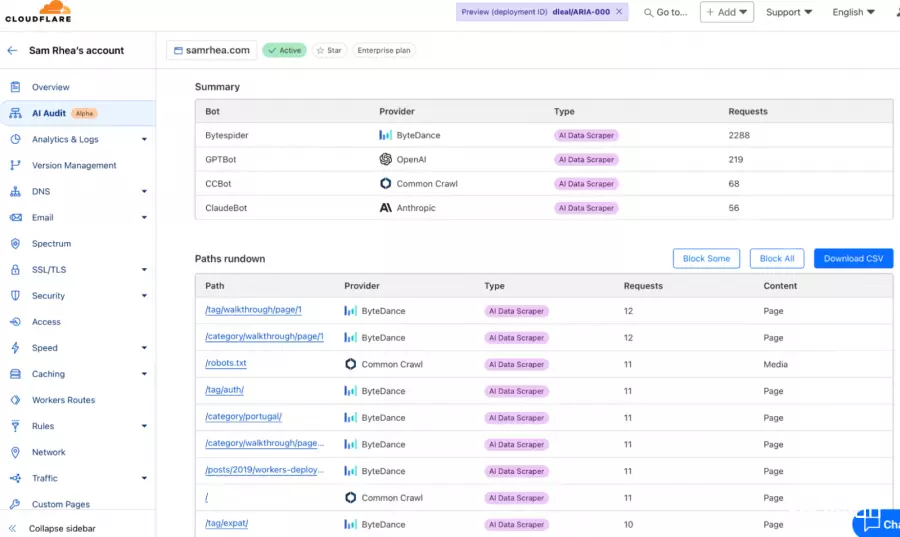This screenshot has width=900, height=537.
Task: Expand the Security submenu arrow
Action: tap(144, 295)
